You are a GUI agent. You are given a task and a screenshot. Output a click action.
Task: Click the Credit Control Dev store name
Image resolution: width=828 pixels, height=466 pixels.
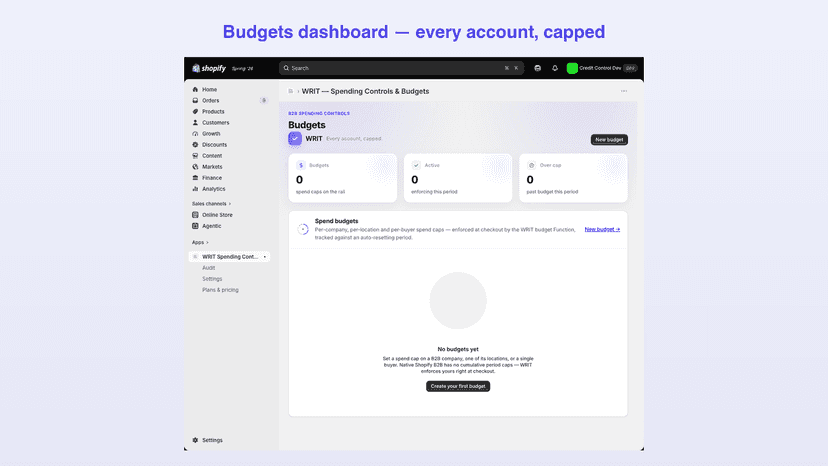tap(600, 68)
